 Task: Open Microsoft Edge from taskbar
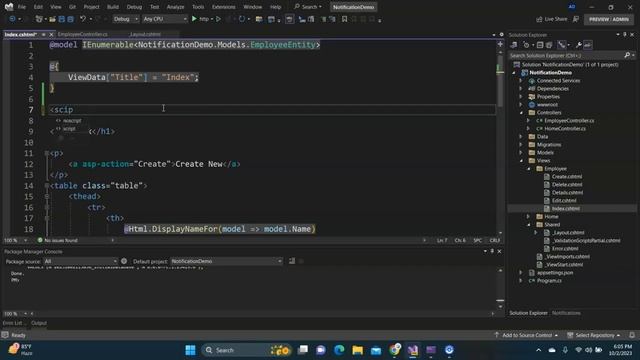(339, 350)
